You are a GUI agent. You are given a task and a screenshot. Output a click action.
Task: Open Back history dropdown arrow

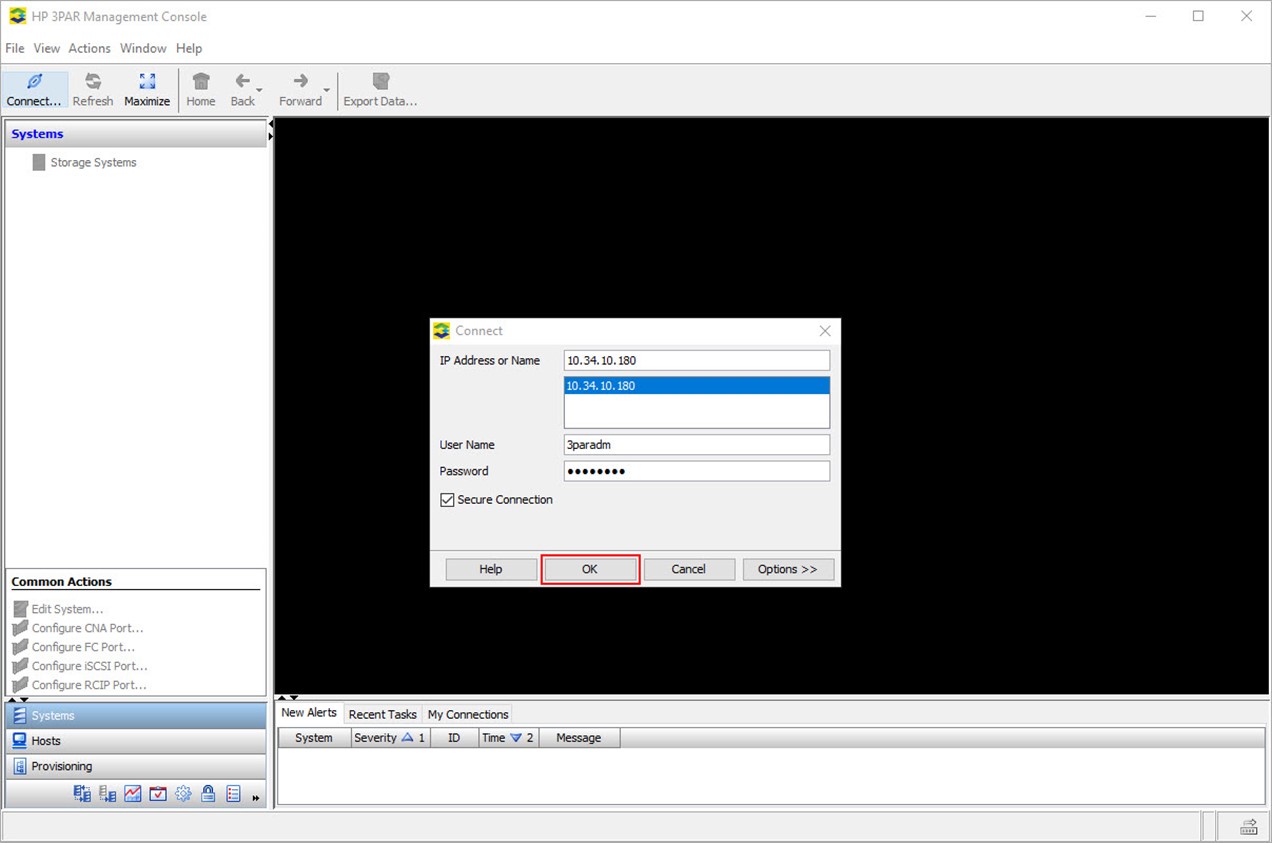(x=259, y=90)
